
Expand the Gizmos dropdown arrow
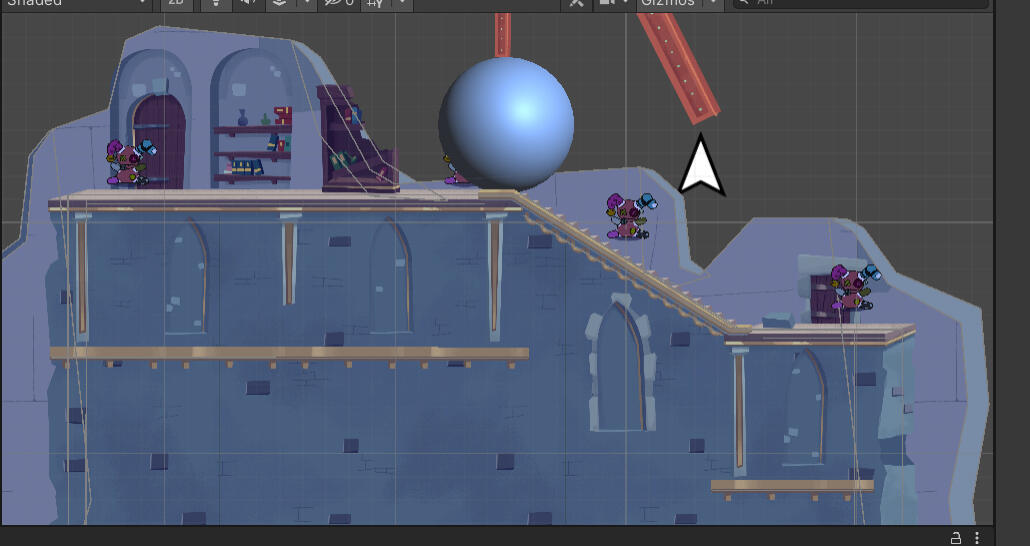click(x=711, y=3)
